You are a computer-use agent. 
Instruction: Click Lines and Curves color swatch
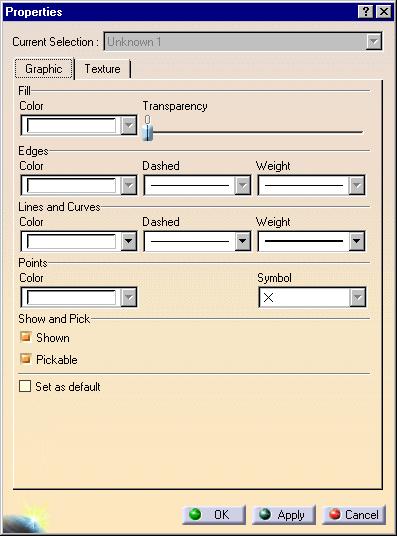71,241
